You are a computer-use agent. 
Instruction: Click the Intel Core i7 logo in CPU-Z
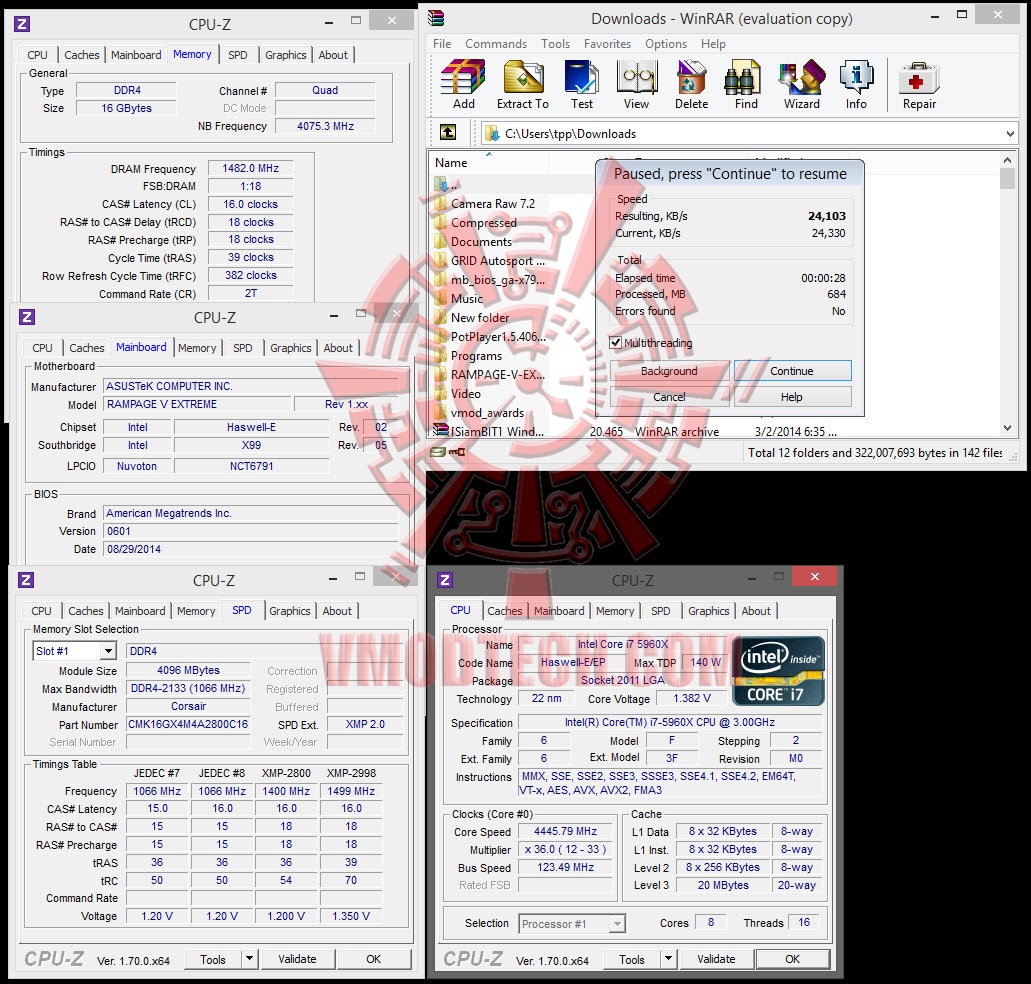pyautogui.click(x=778, y=671)
